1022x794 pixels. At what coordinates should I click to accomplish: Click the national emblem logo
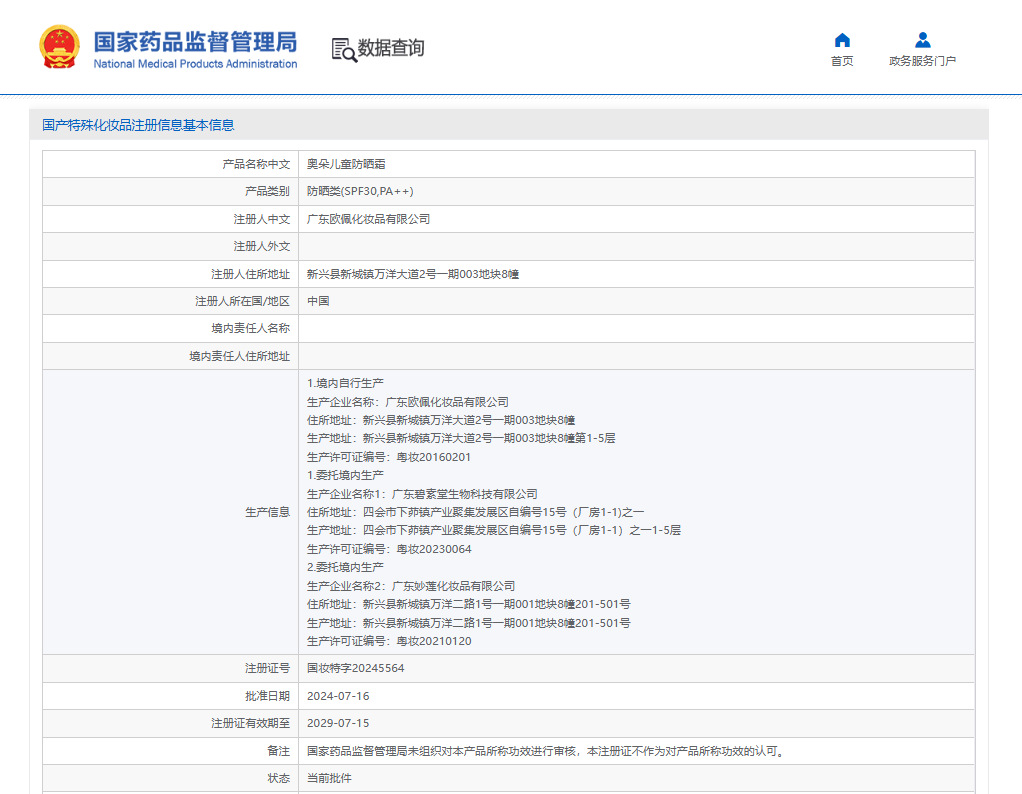59,47
